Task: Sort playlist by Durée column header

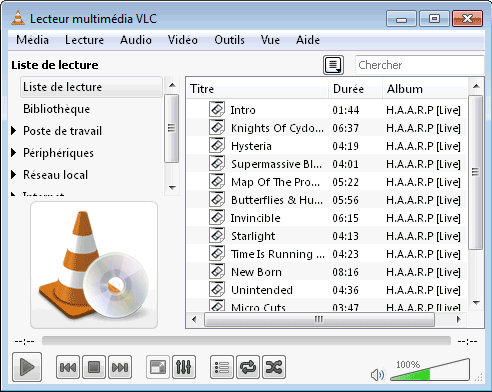Action: [x=355, y=89]
